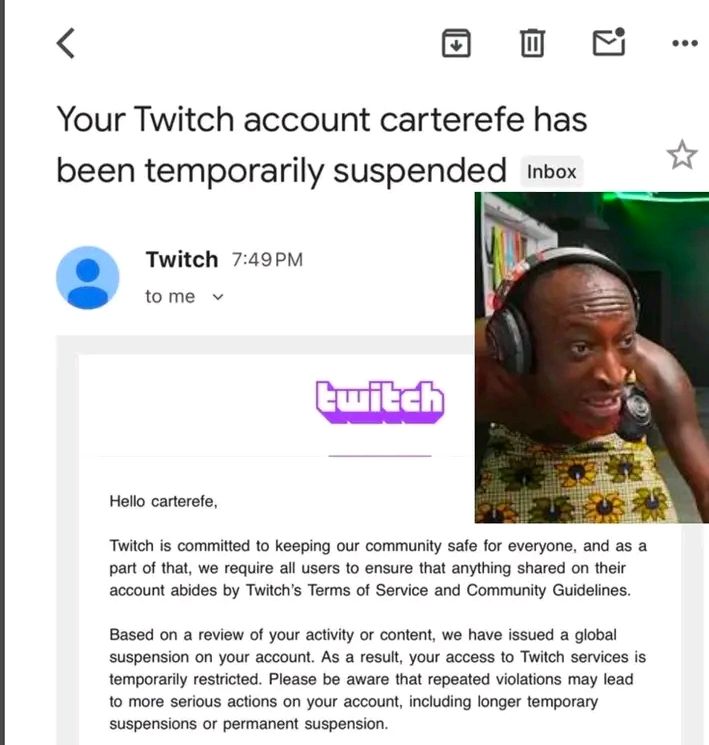Mark the email as unread via envelope icon

coord(609,42)
